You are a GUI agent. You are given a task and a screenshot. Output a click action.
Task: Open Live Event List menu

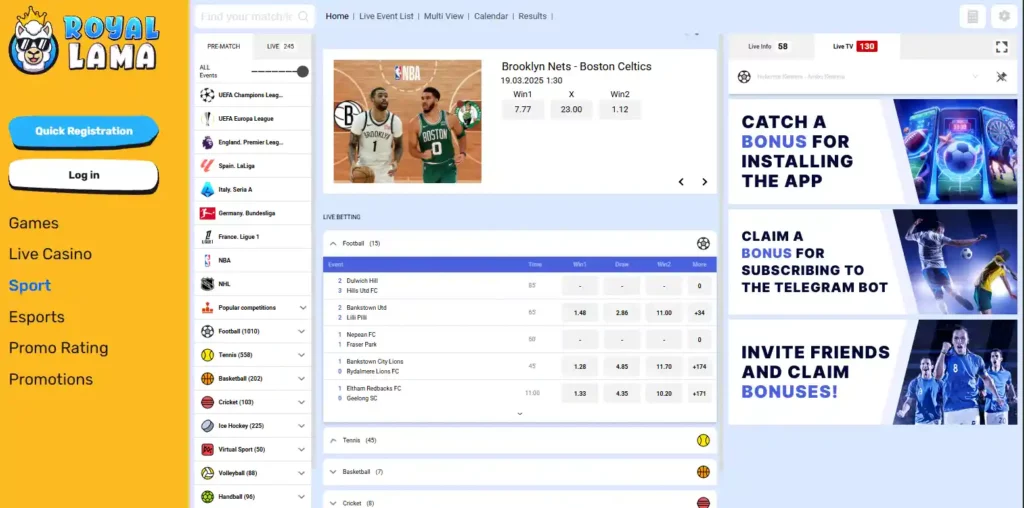click(x=386, y=16)
